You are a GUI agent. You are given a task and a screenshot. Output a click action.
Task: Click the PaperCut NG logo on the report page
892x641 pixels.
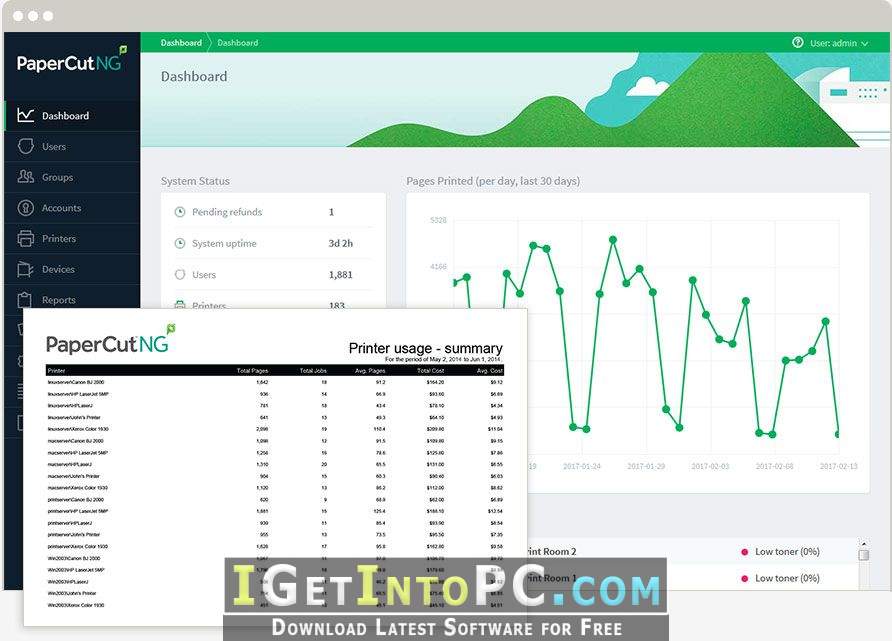coord(110,340)
